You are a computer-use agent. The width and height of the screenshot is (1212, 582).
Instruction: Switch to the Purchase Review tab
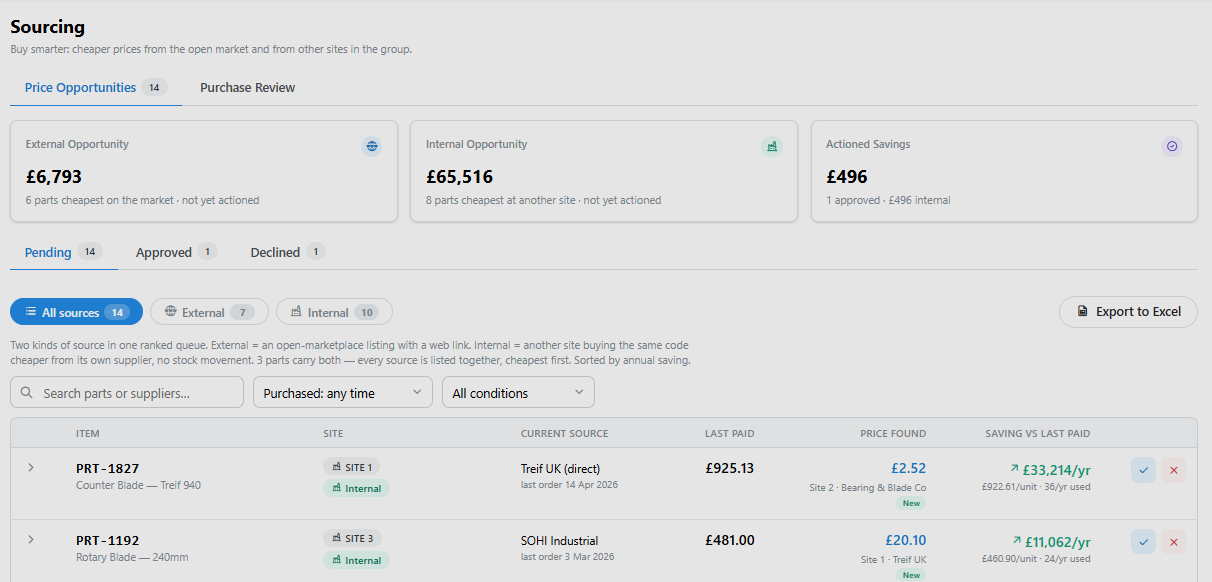[x=247, y=88]
